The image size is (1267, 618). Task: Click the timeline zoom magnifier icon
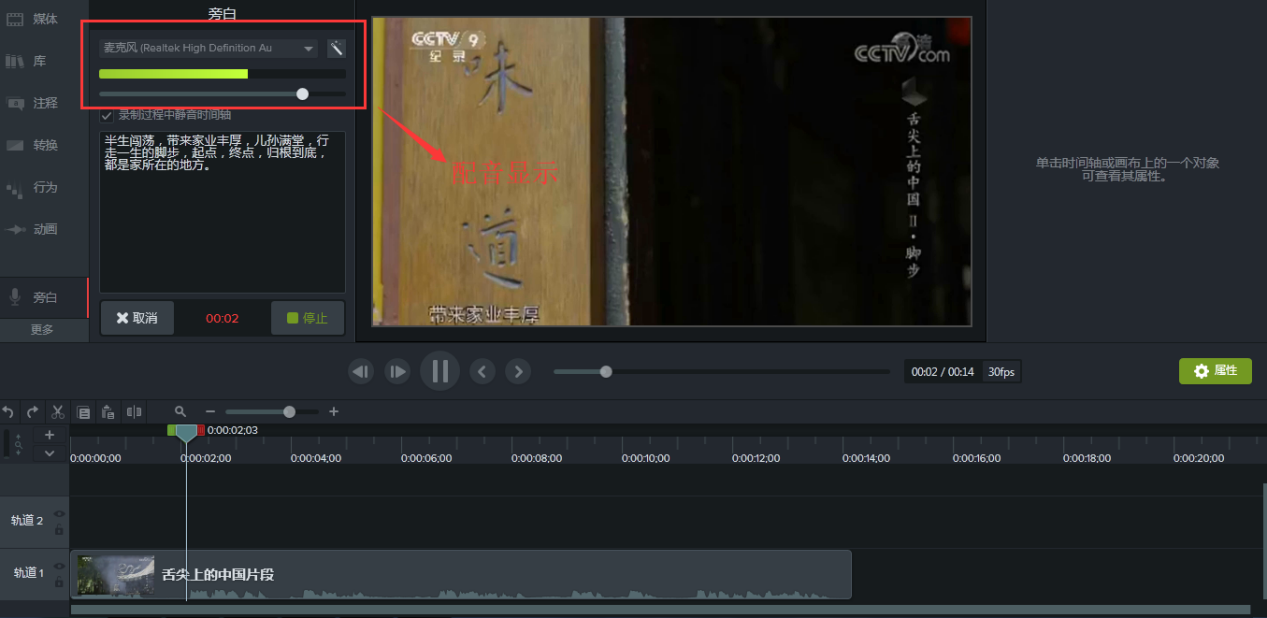click(x=180, y=411)
